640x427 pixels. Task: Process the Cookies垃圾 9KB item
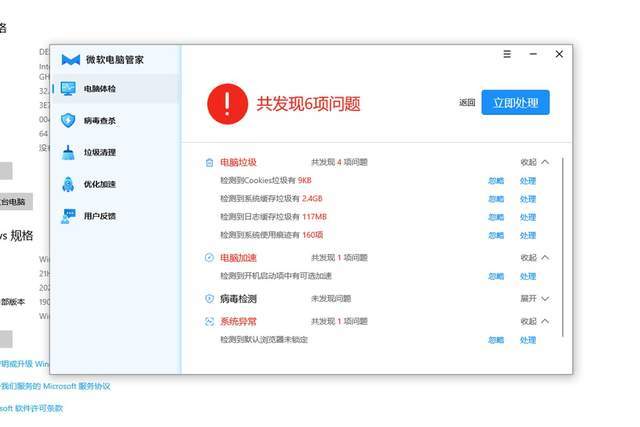point(528,181)
